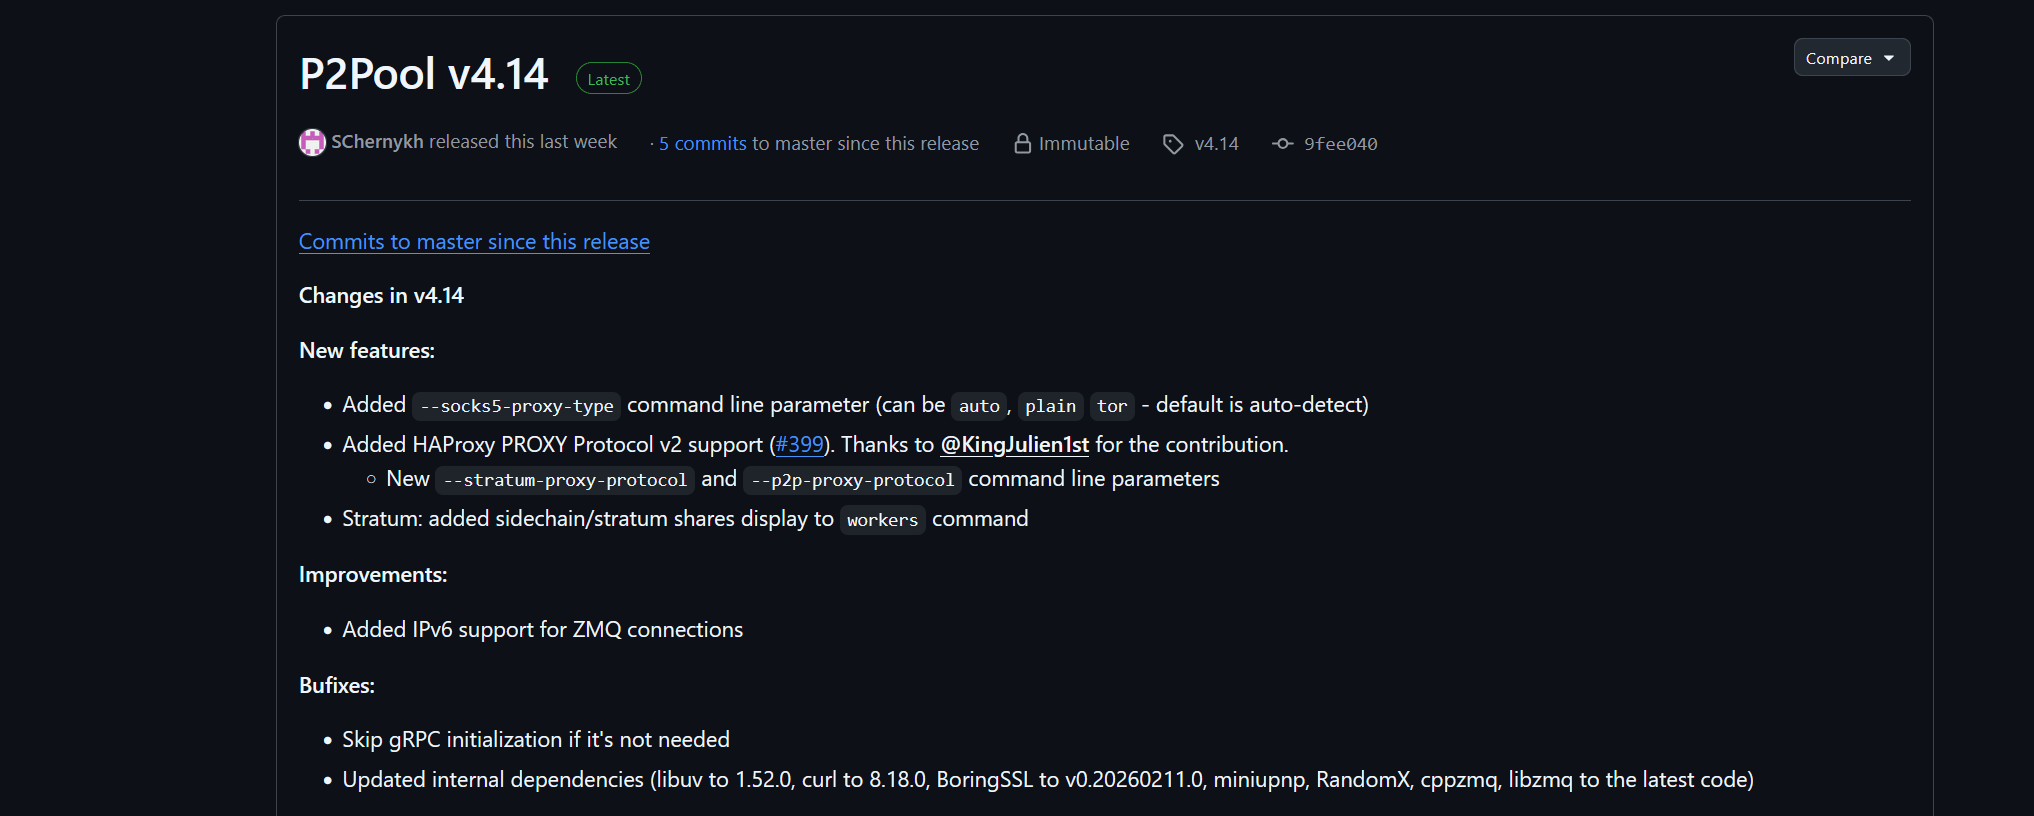This screenshot has height=816, width=2034.
Task: Click the workers code text
Action: pyautogui.click(x=882, y=520)
